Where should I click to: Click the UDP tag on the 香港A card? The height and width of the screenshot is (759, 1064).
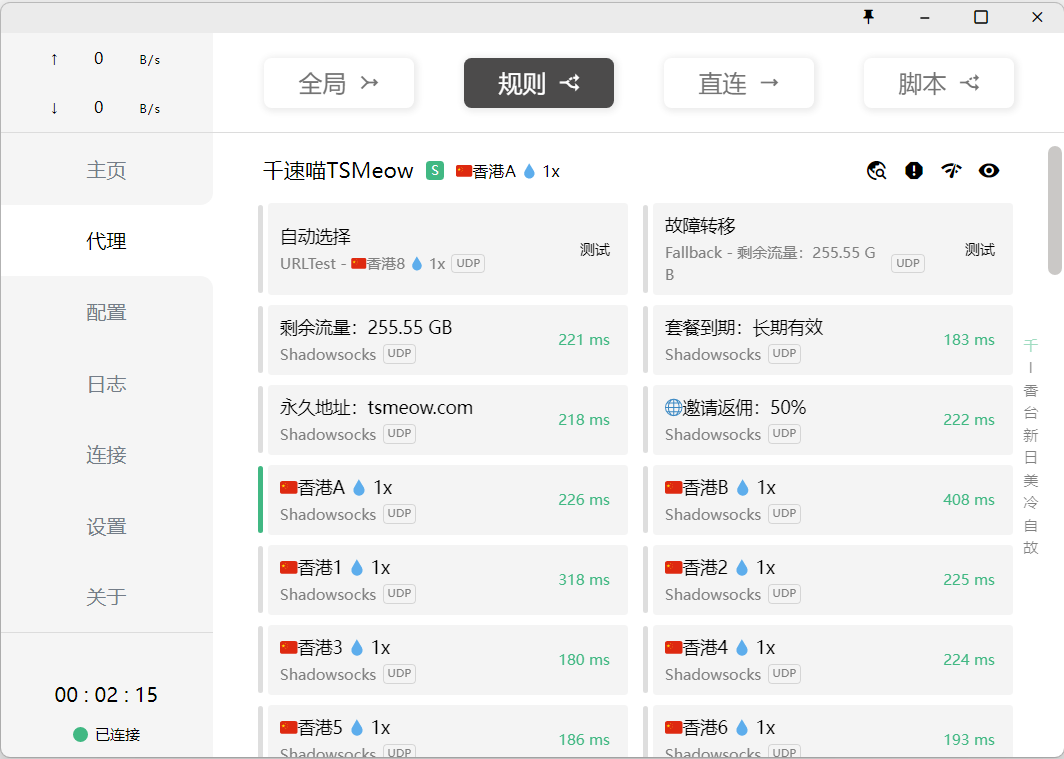click(x=399, y=513)
